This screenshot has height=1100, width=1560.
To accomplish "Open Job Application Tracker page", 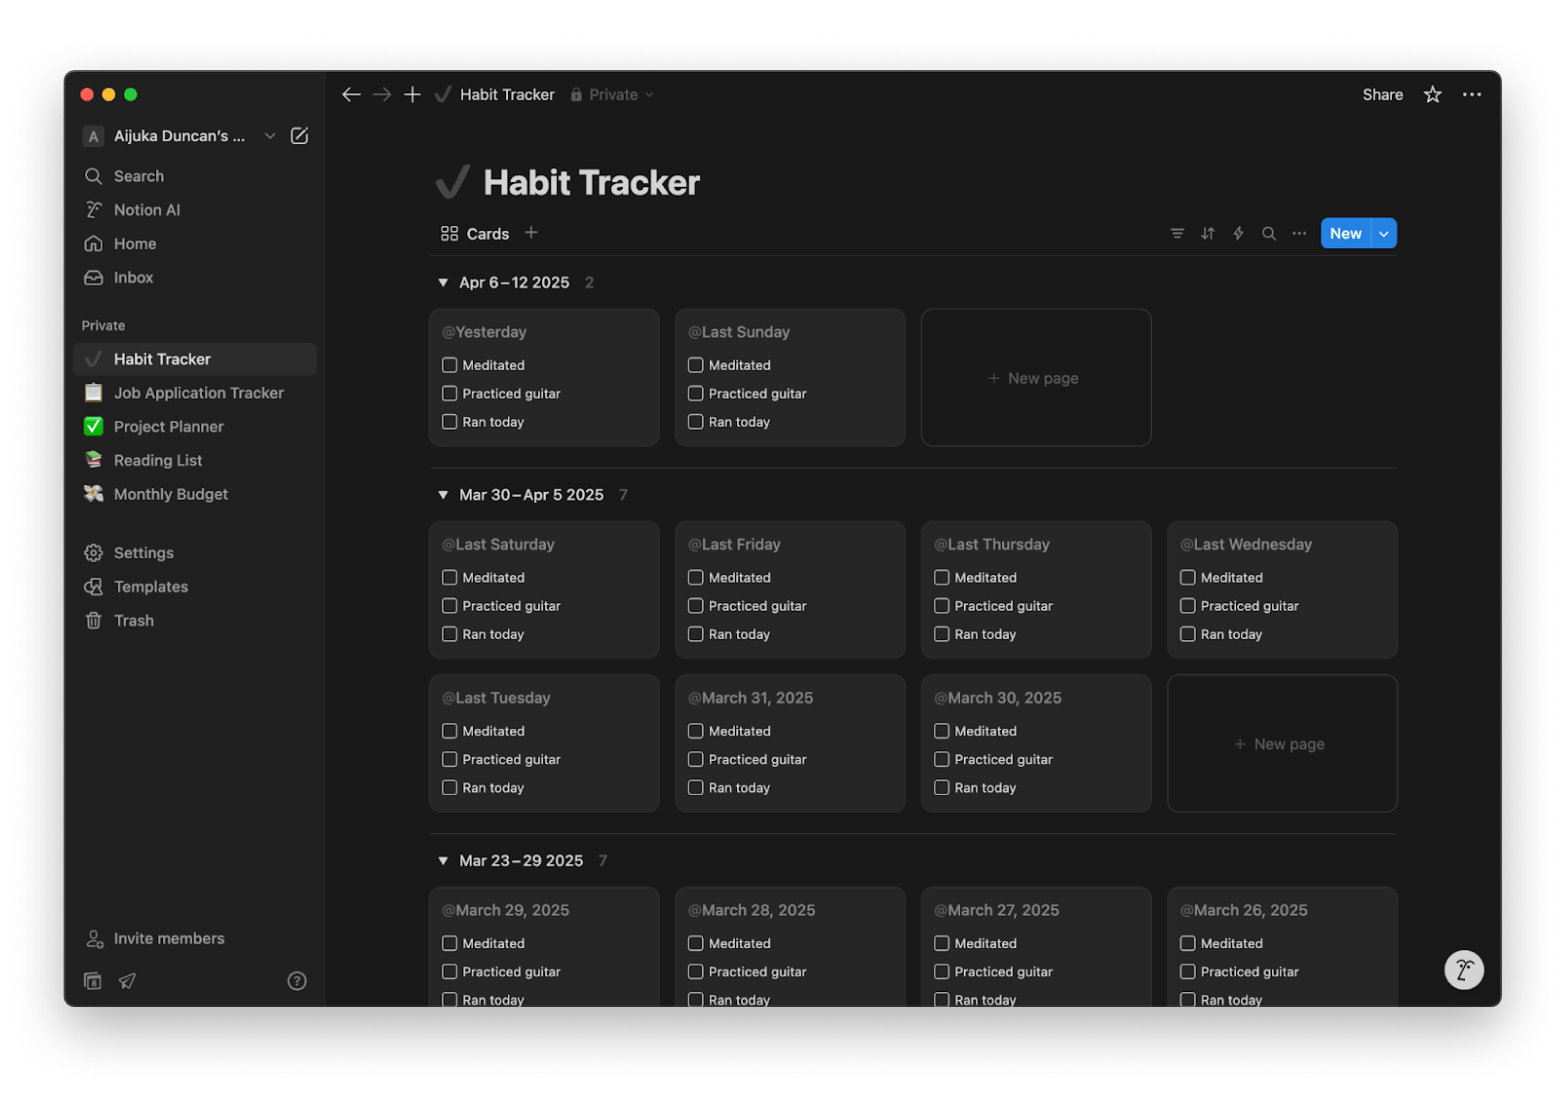I will point(198,393).
